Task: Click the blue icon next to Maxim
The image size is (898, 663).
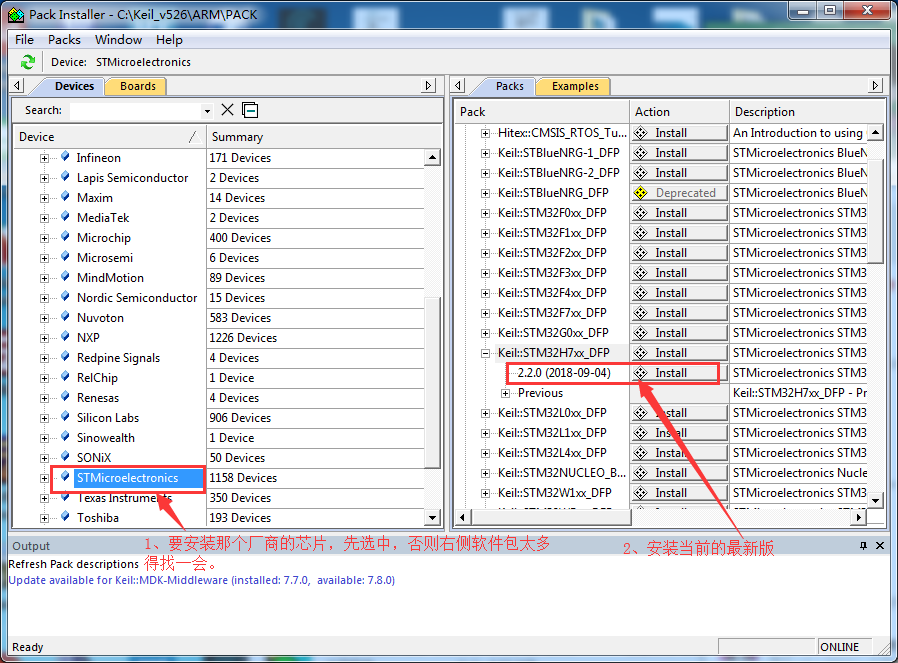Action: tap(65, 196)
